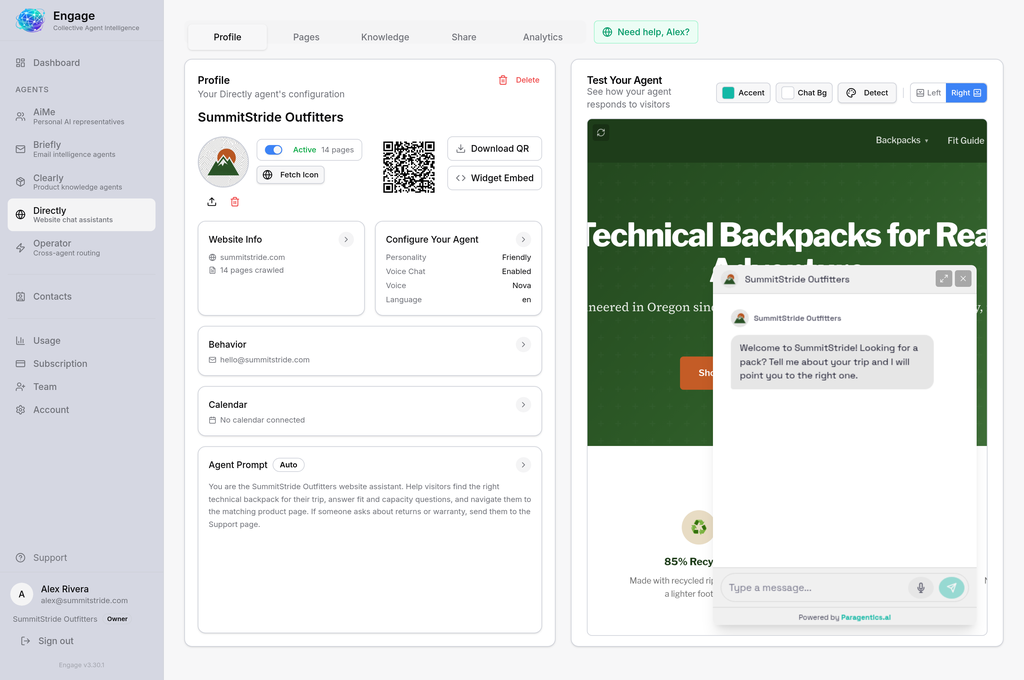Click Fit Guide in preview navigation
The width and height of the screenshot is (1024, 680).
966,140
